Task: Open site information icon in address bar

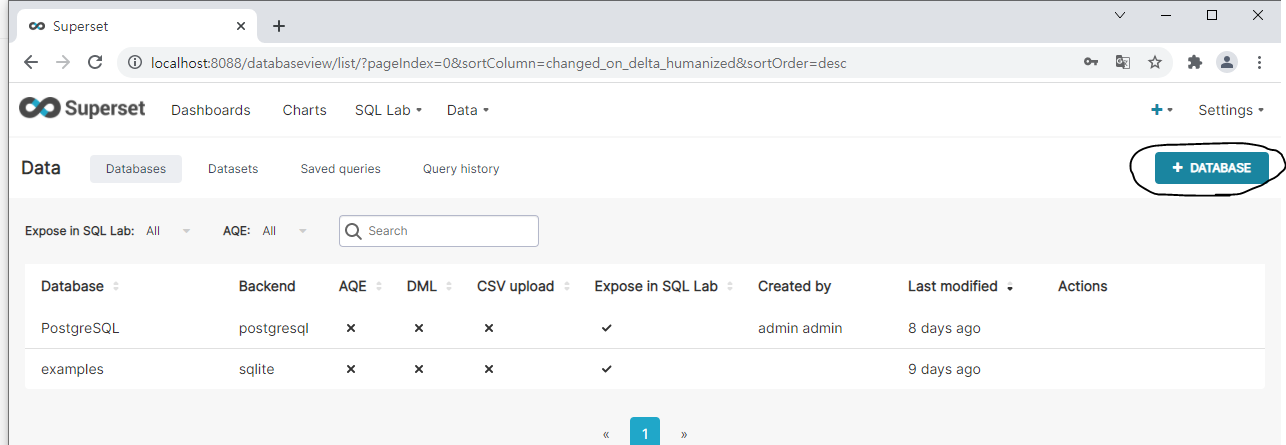Action: pos(135,62)
